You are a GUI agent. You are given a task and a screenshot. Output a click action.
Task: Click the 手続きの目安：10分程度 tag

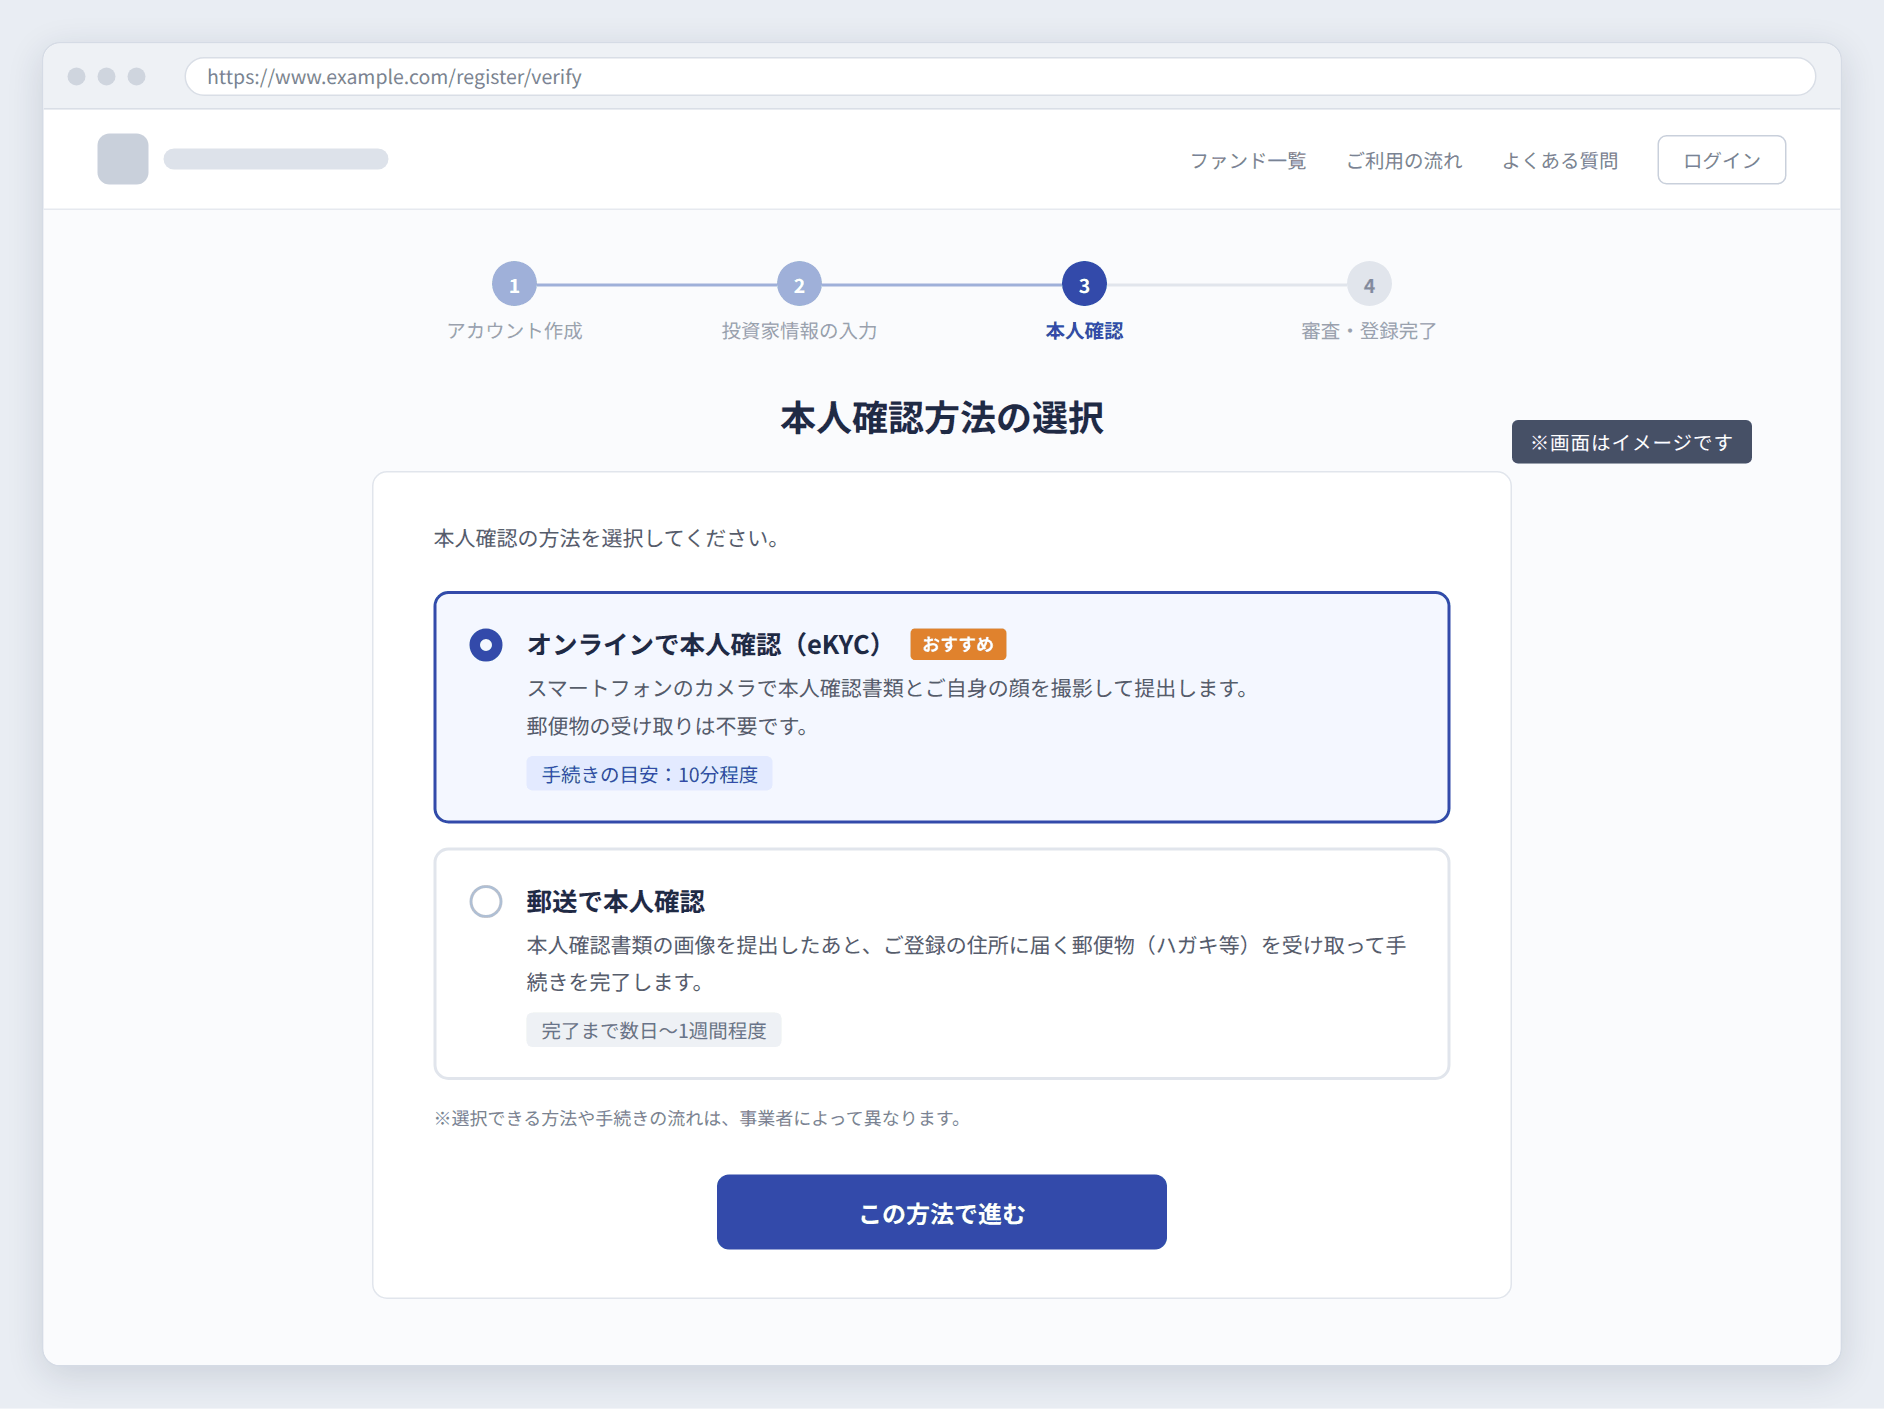tap(650, 774)
